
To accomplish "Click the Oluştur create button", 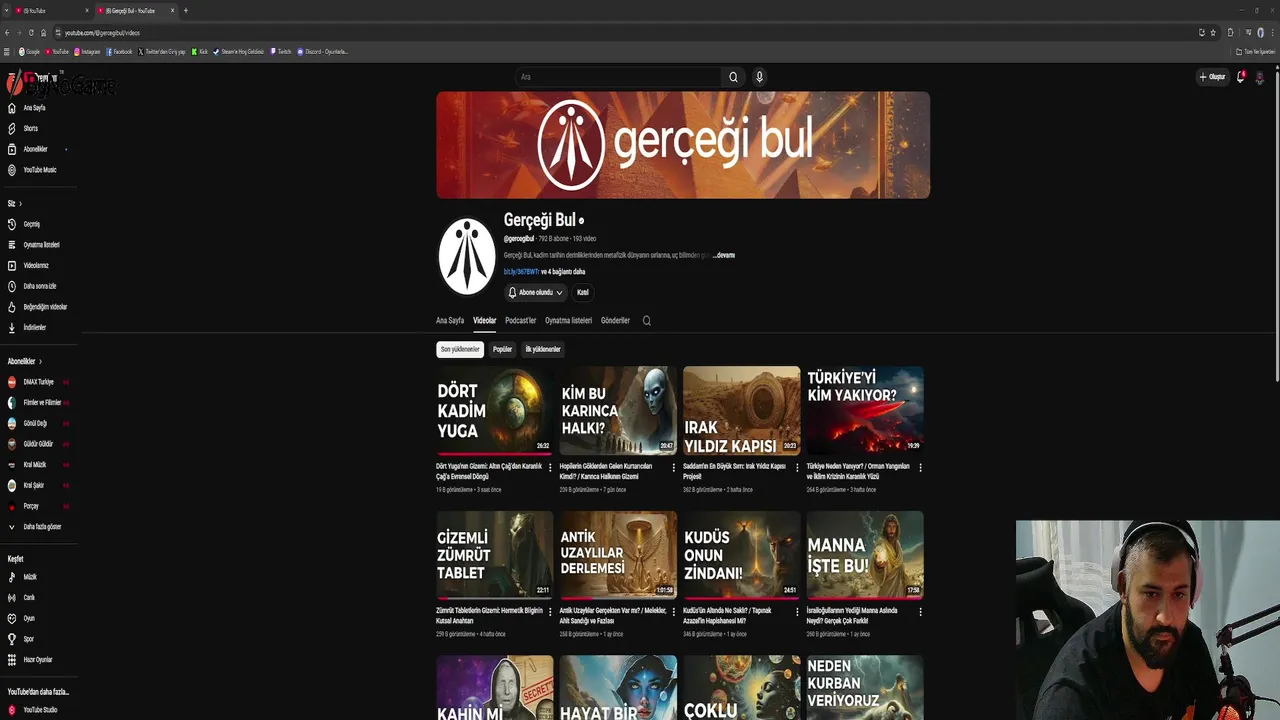I will click(1213, 77).
